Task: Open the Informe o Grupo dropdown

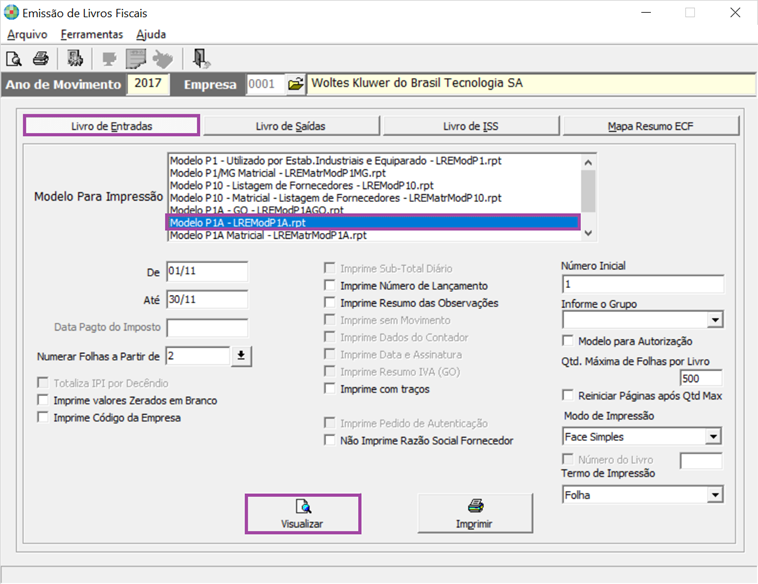Action: pos(714,320)
